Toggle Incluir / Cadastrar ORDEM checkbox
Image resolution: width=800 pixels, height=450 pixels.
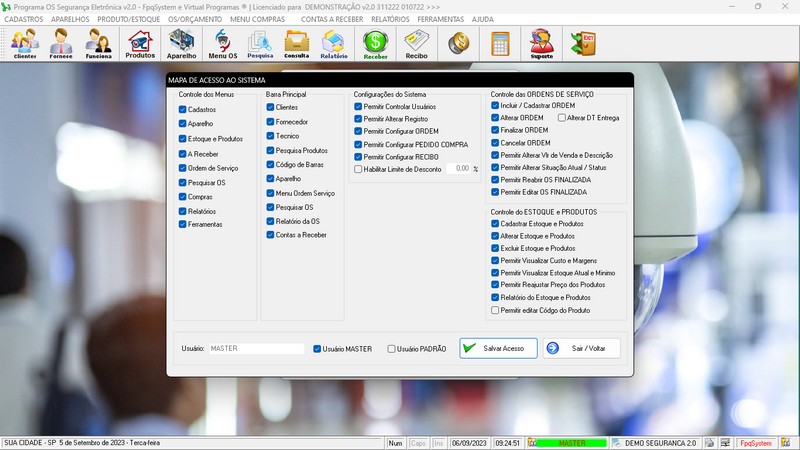click(x=495, y=105)
